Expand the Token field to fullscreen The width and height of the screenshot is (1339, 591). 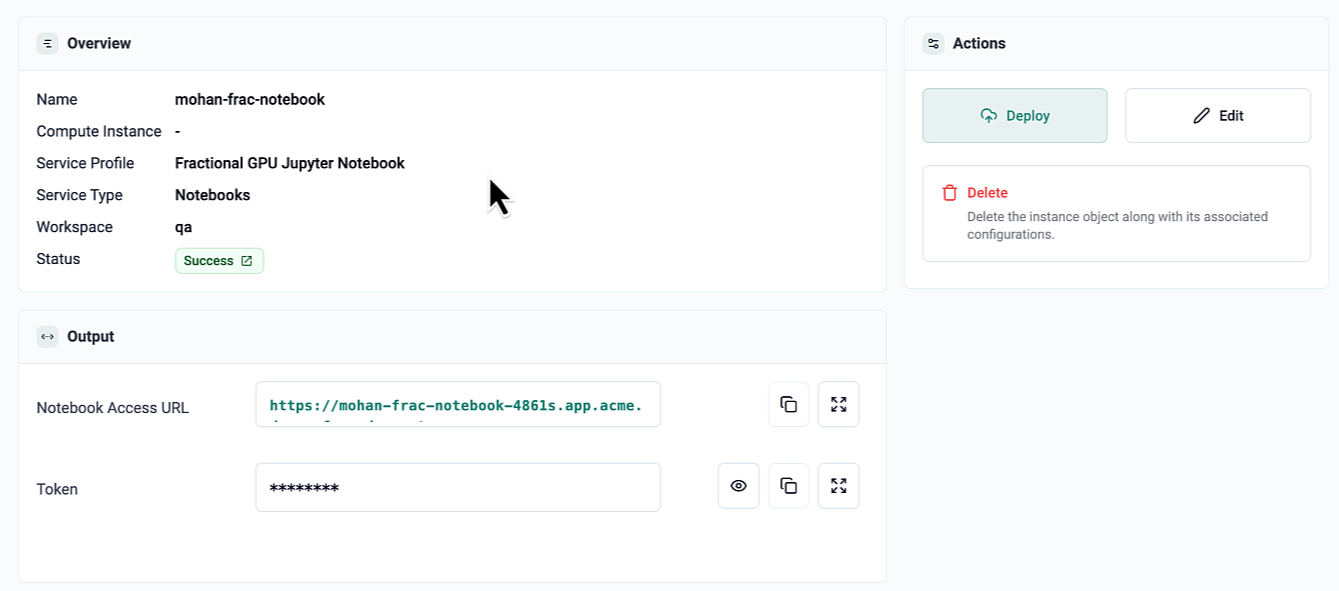pos(838,486)
